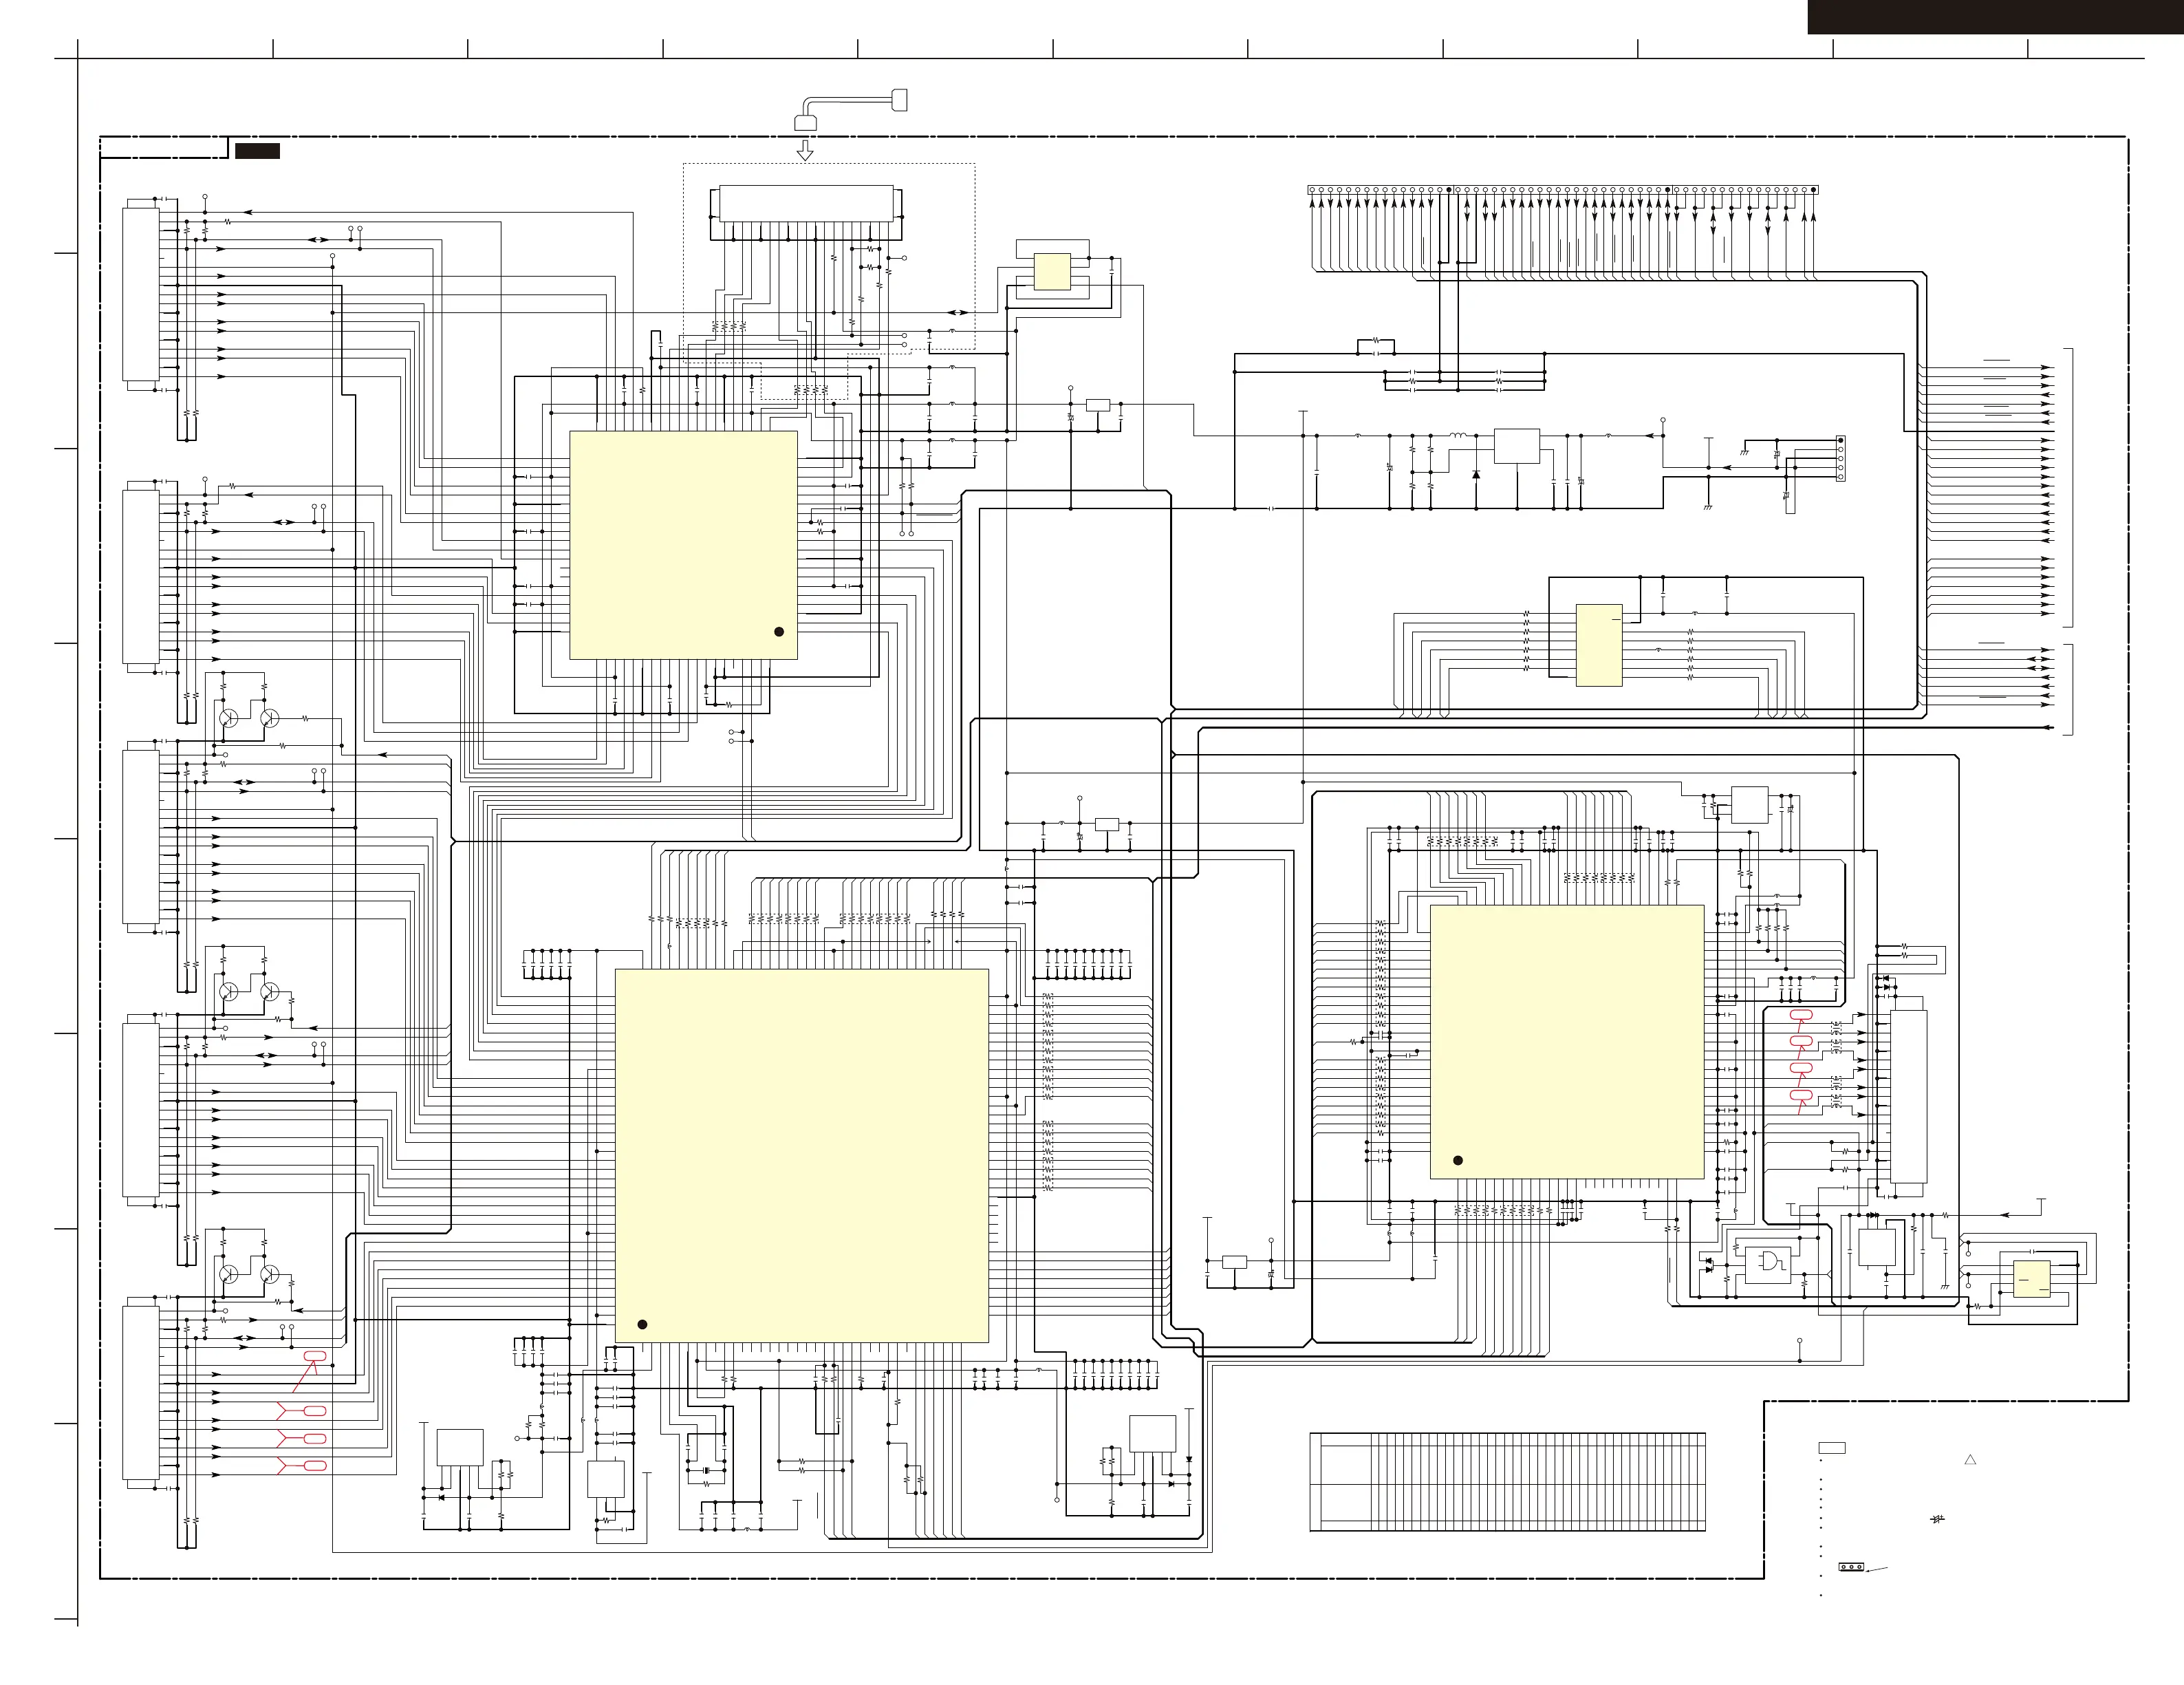Click the black label box at board's top-left
The image size is (2184, 1685).
(x=257, y=151)
